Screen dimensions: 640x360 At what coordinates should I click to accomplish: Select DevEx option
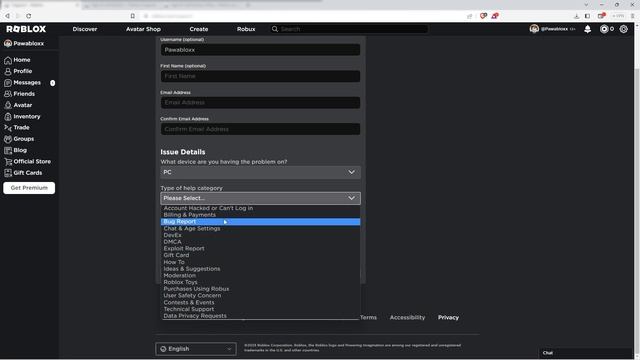260,235
